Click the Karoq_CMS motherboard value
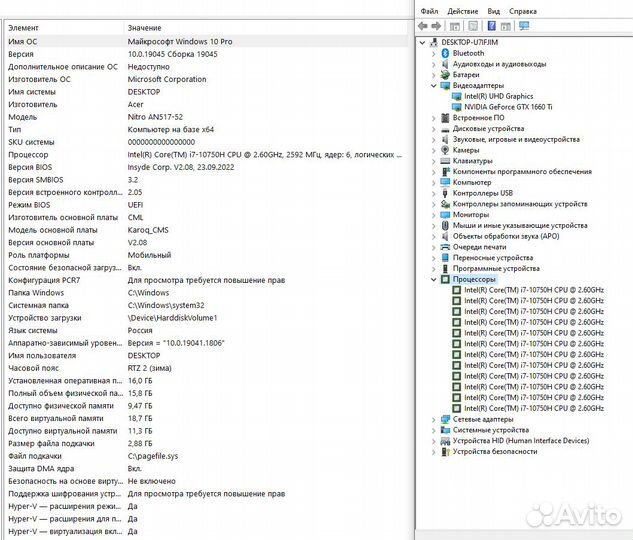 click(x=148, y=230)
